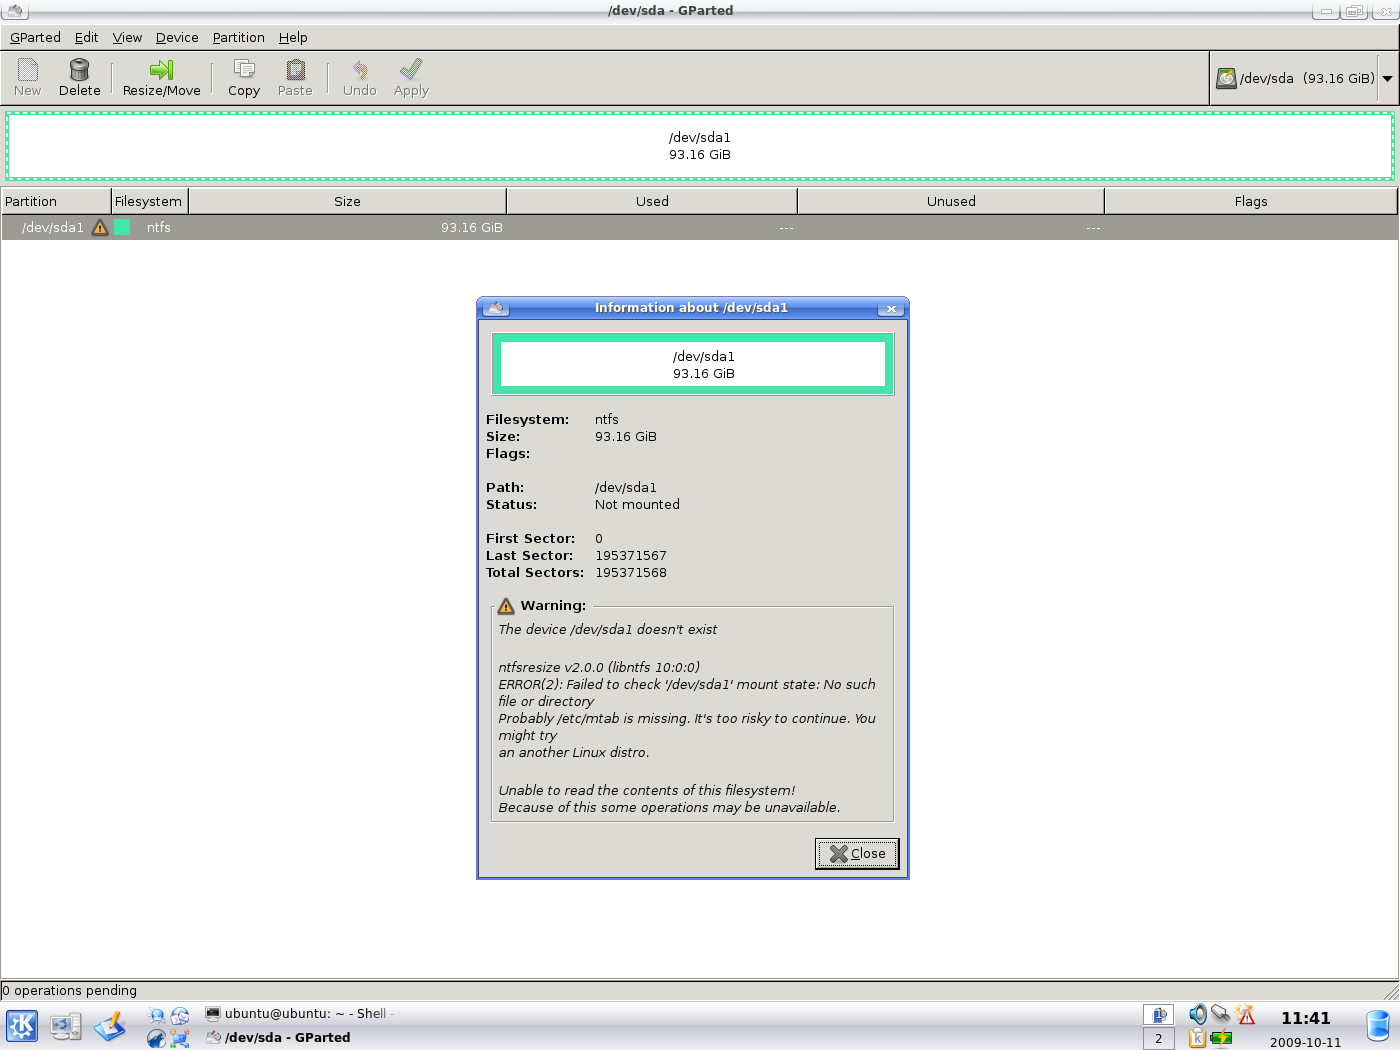Click 'Not mounted' status value in dialog

[637, 504]
